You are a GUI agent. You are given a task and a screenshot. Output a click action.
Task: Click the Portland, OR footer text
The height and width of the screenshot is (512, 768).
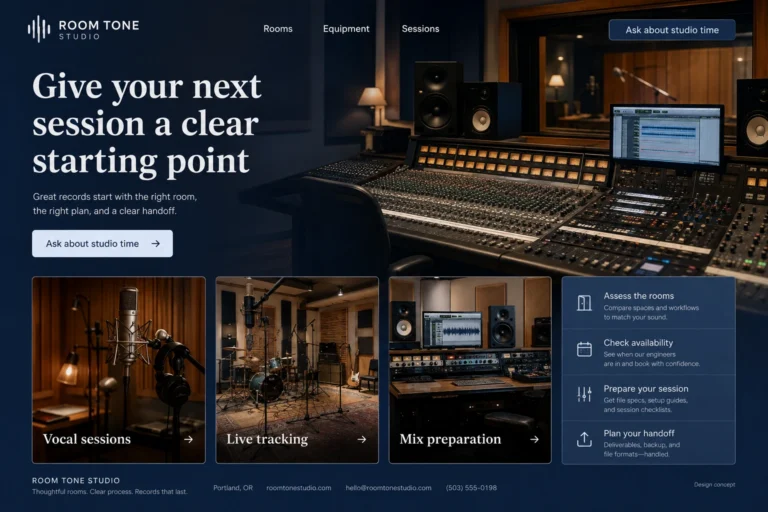pos(233,488)
